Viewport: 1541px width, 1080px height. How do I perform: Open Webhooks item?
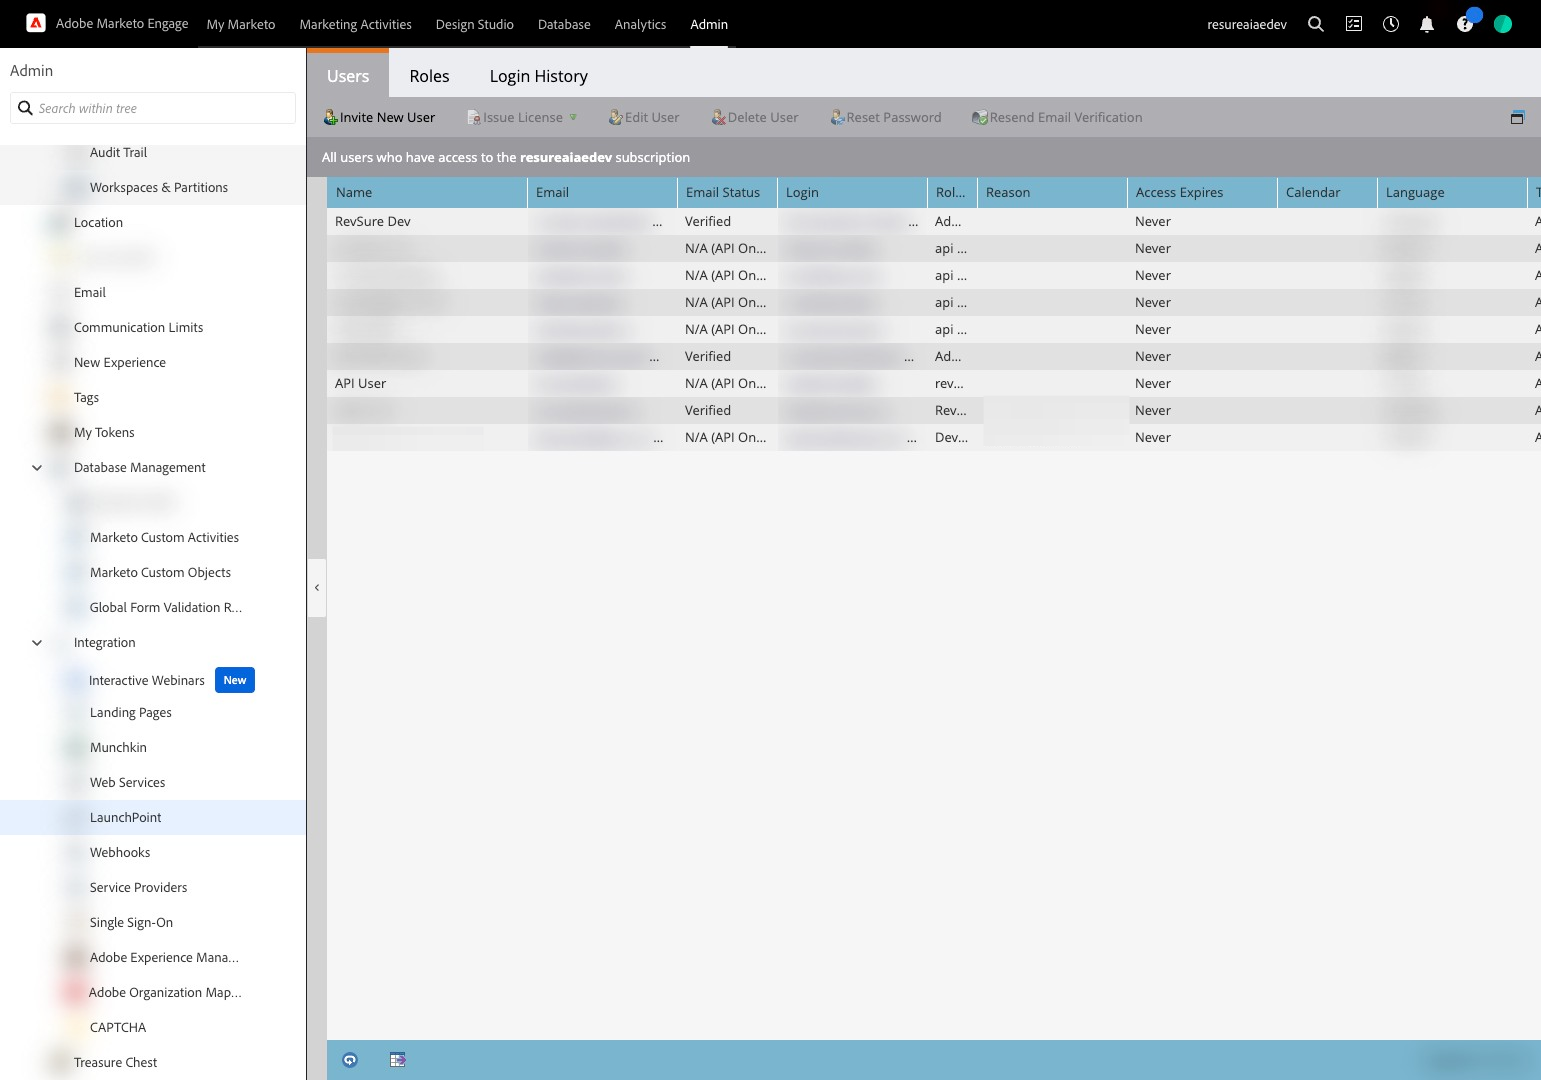[120, 852]
